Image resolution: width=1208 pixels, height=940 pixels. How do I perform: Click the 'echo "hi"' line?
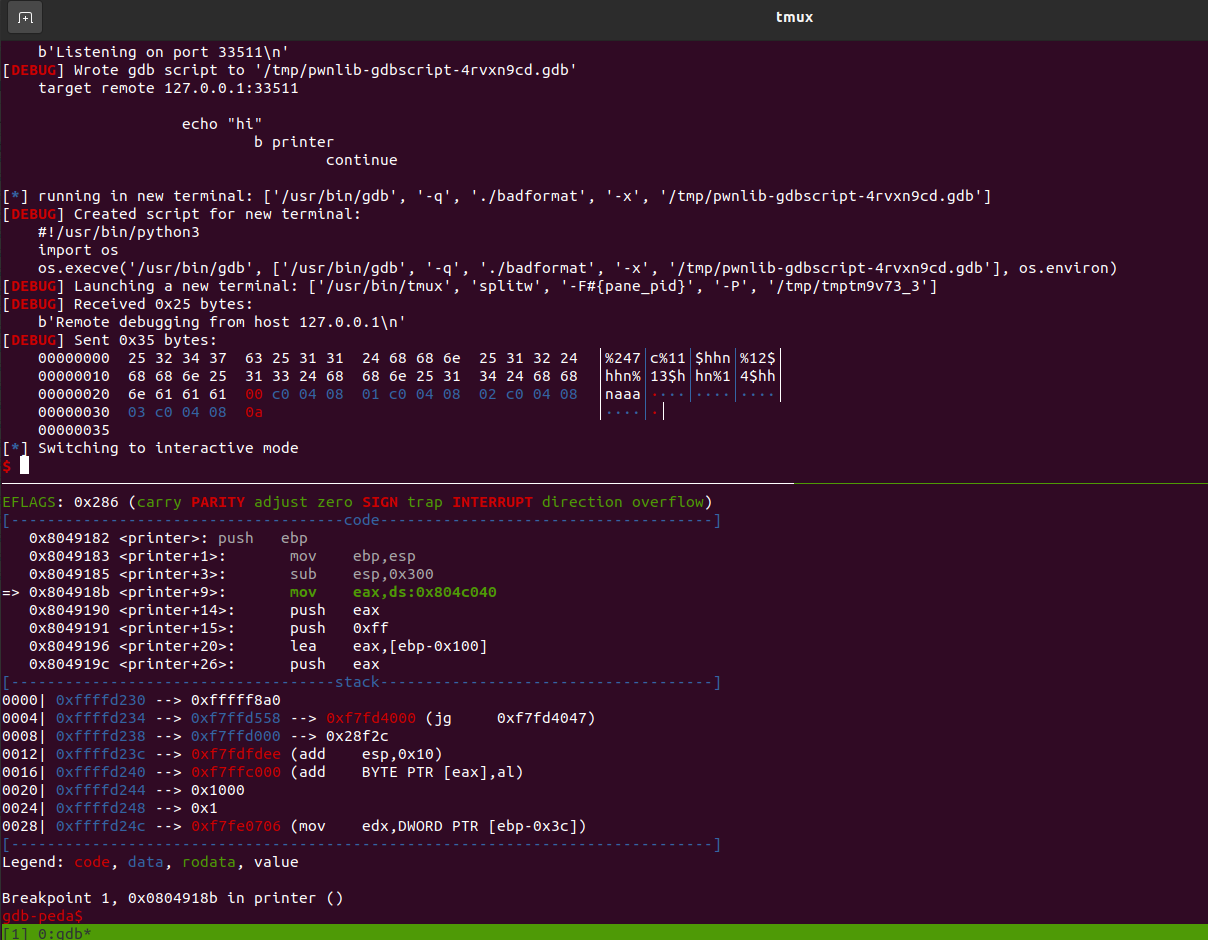click(222, 124)
